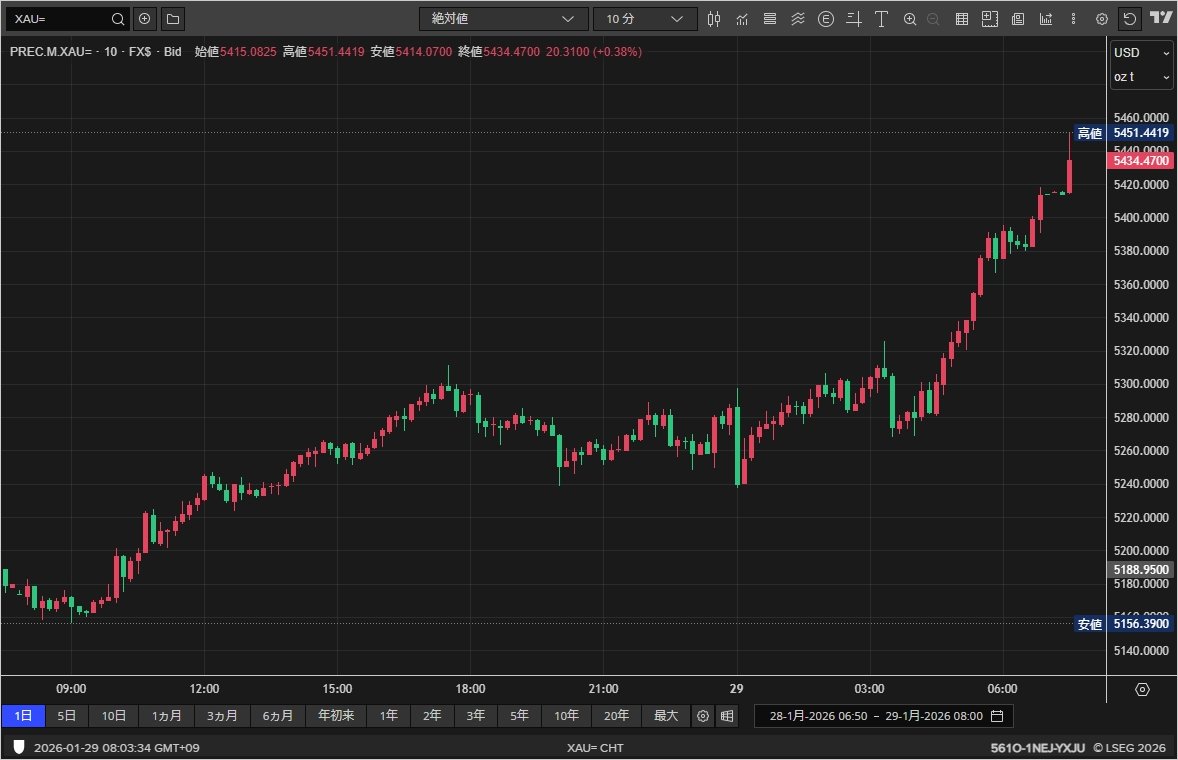Click the table icon next to range gear

727,716
